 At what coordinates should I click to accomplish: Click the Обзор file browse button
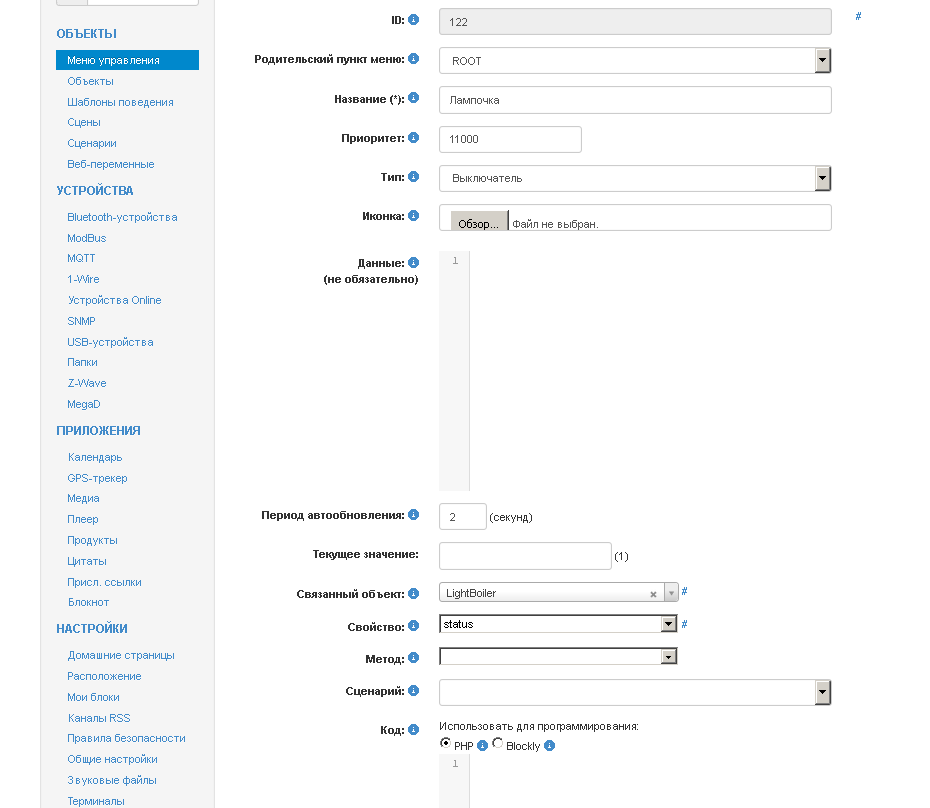(x=478, y=224)
